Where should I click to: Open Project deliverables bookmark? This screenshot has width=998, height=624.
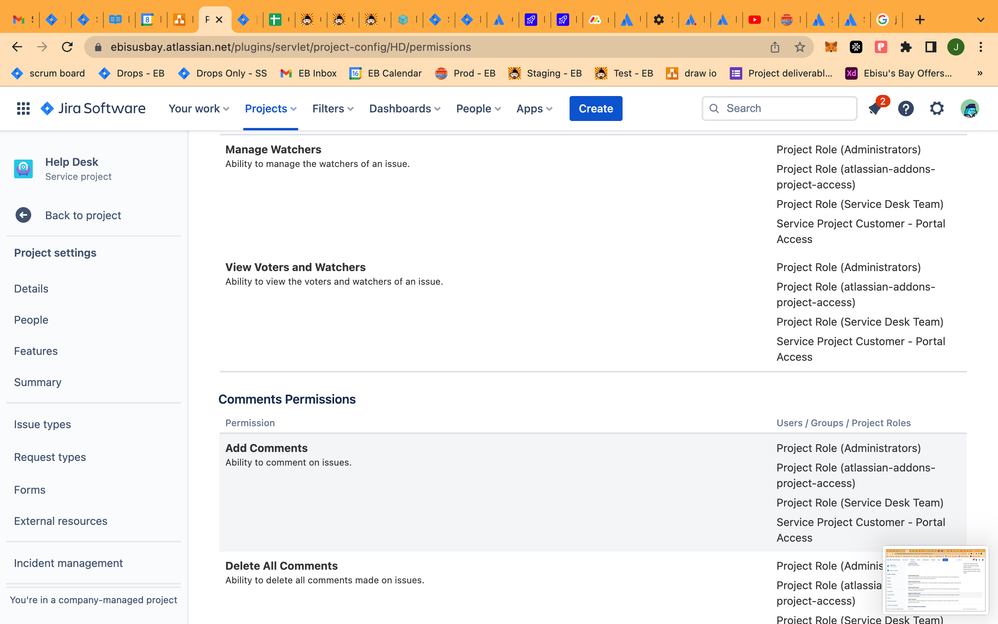[x=782, y=73]
